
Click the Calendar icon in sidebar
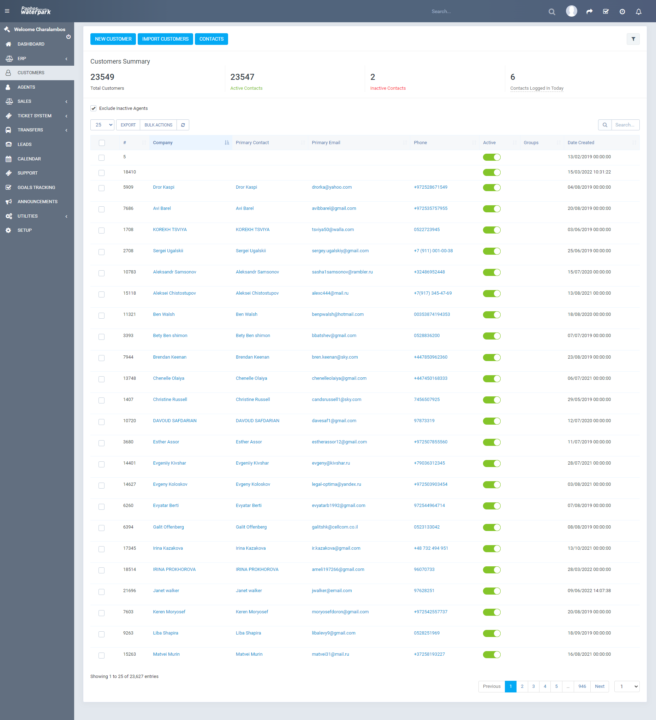click(x=8, y=158)
